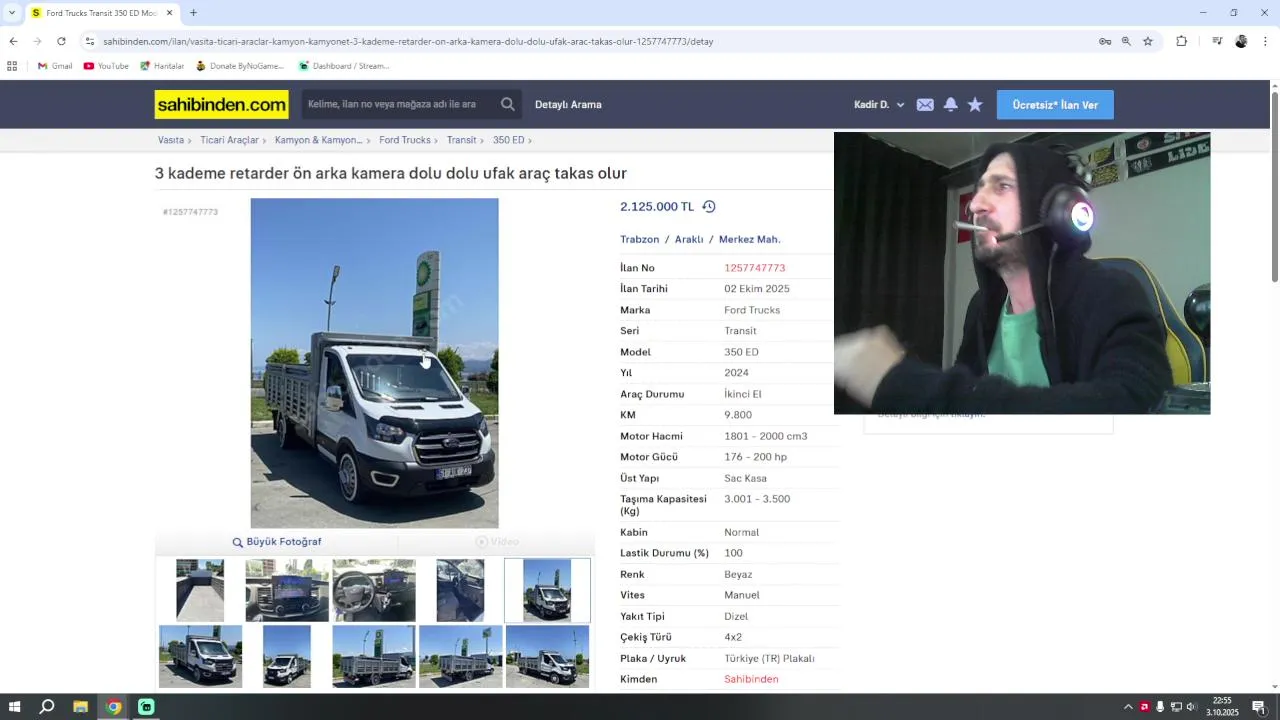
Task: Click the Chrome profile avatar
Action: (1241, 41)
